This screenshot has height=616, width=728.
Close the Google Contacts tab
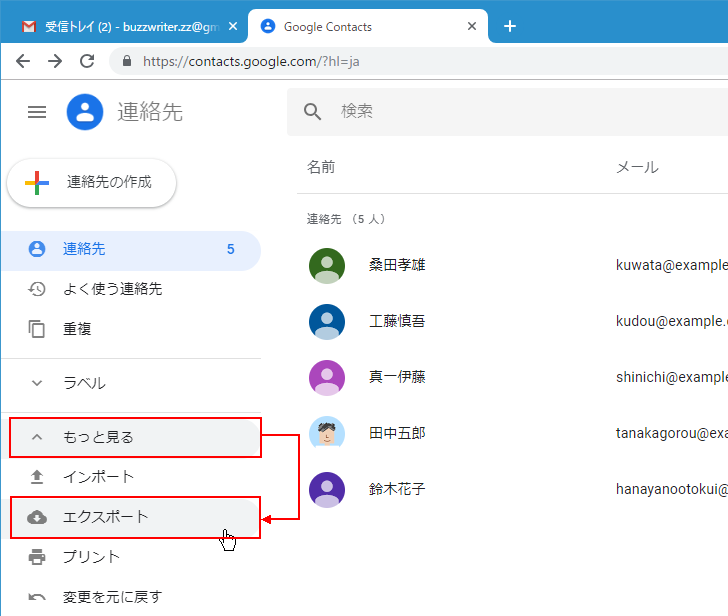(x=472, y=26)
